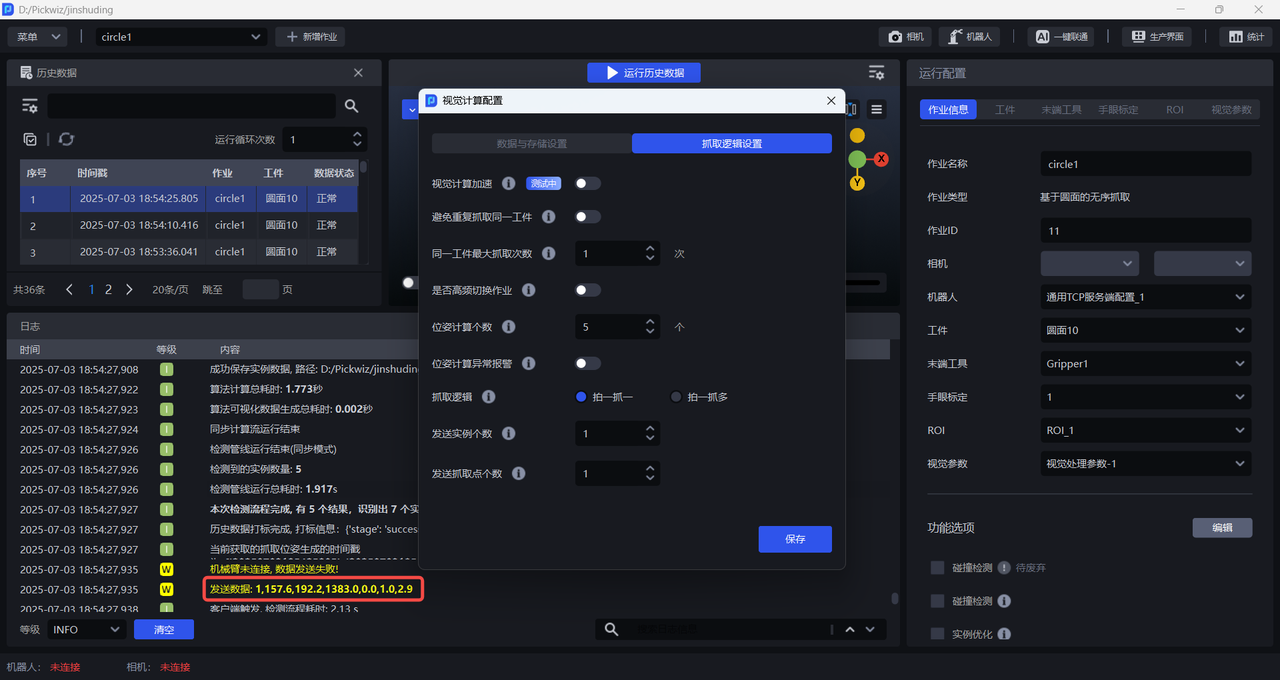Select the 拍一抓多 radio option

[x=676, y=397]
